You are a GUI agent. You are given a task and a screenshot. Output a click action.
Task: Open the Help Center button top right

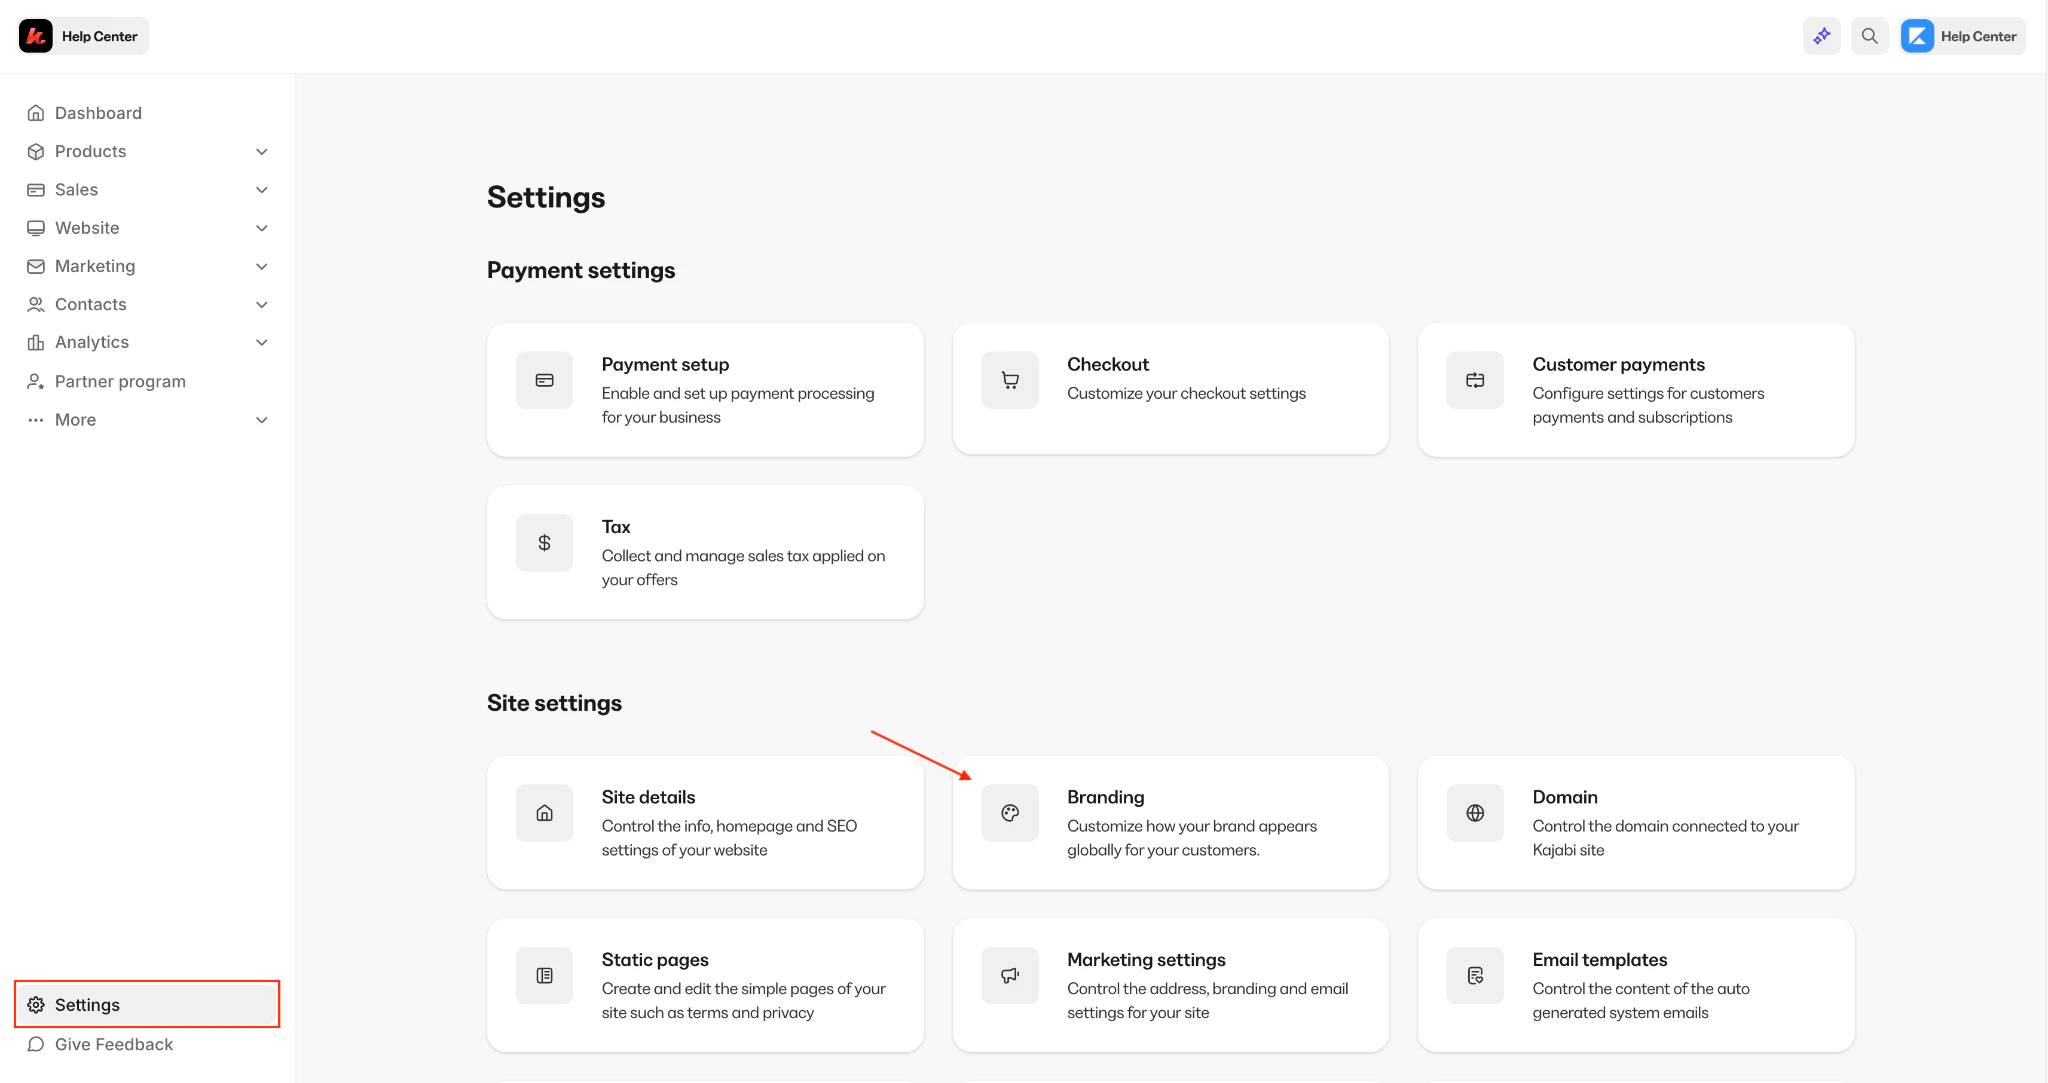[1960, 35]
